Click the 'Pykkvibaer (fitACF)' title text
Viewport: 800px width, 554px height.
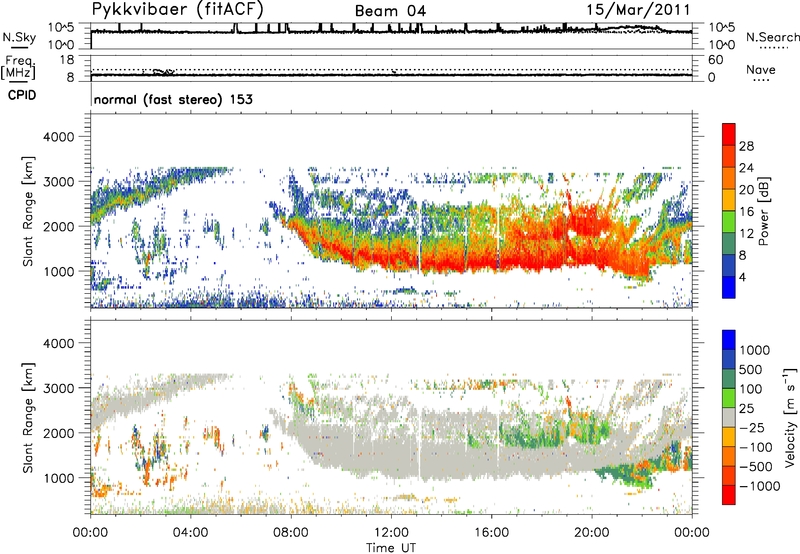[x=177, y=9]
